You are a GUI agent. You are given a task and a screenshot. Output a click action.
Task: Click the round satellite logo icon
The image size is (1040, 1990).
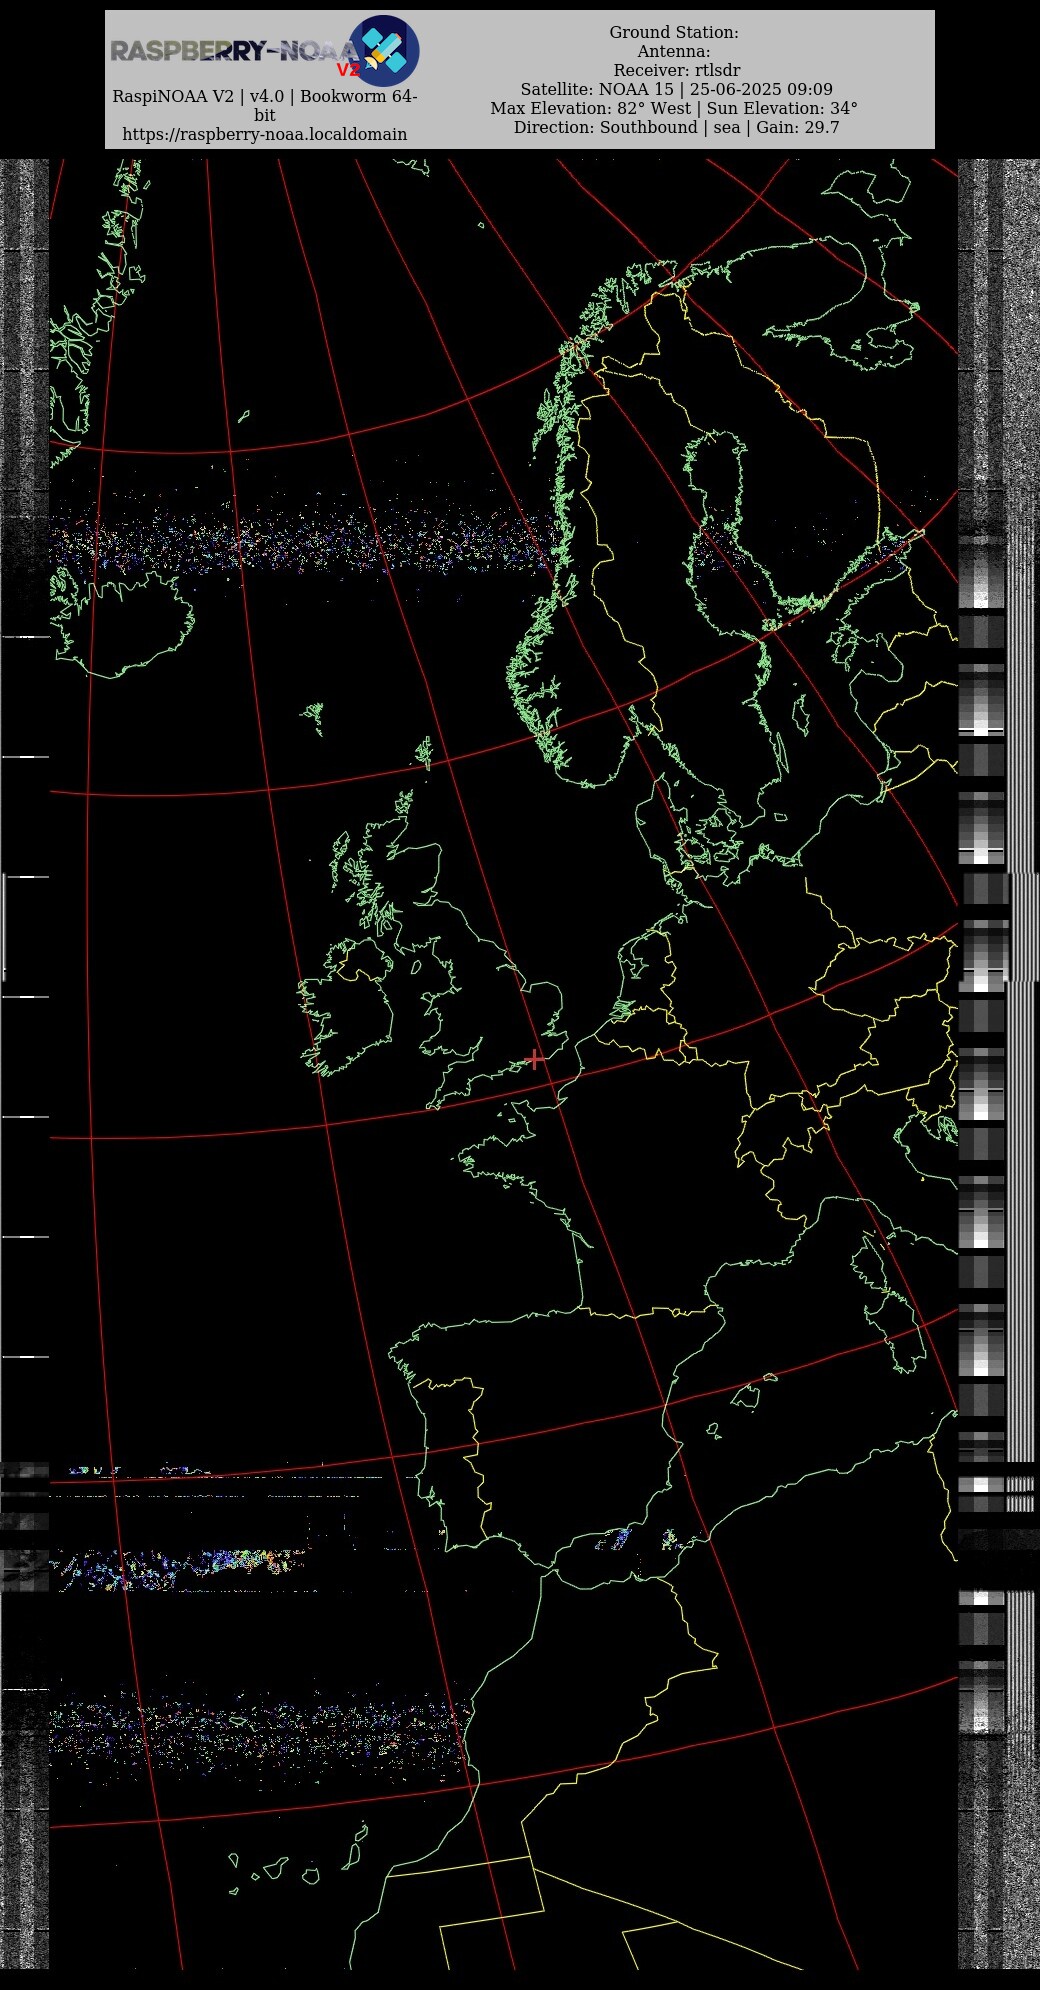click(x=384, y=51)
